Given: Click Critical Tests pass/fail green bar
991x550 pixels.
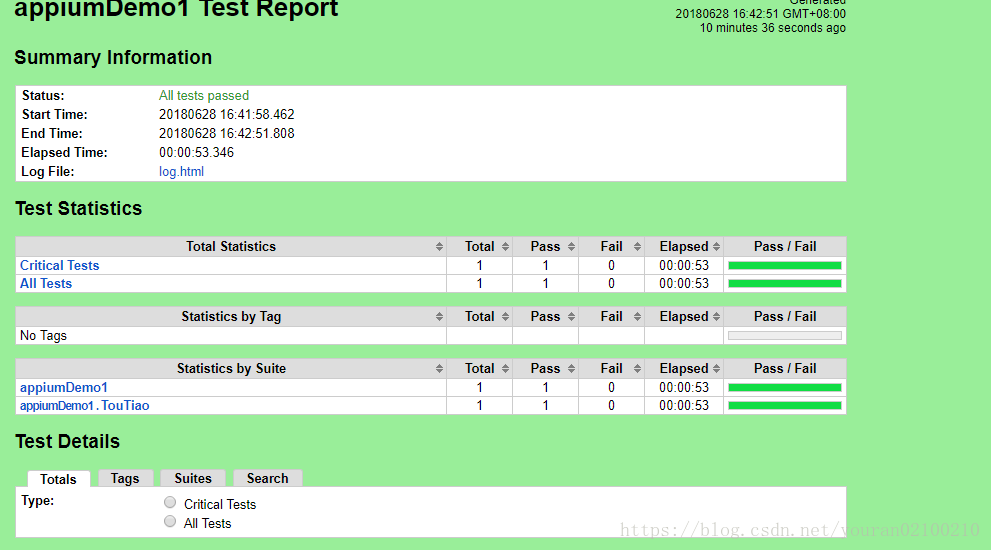Looking at the screenshot, I should (785, 266).
